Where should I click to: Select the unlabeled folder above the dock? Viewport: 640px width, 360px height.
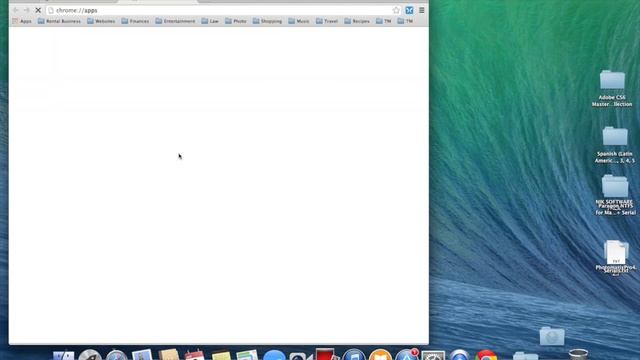tap(552, 336)
